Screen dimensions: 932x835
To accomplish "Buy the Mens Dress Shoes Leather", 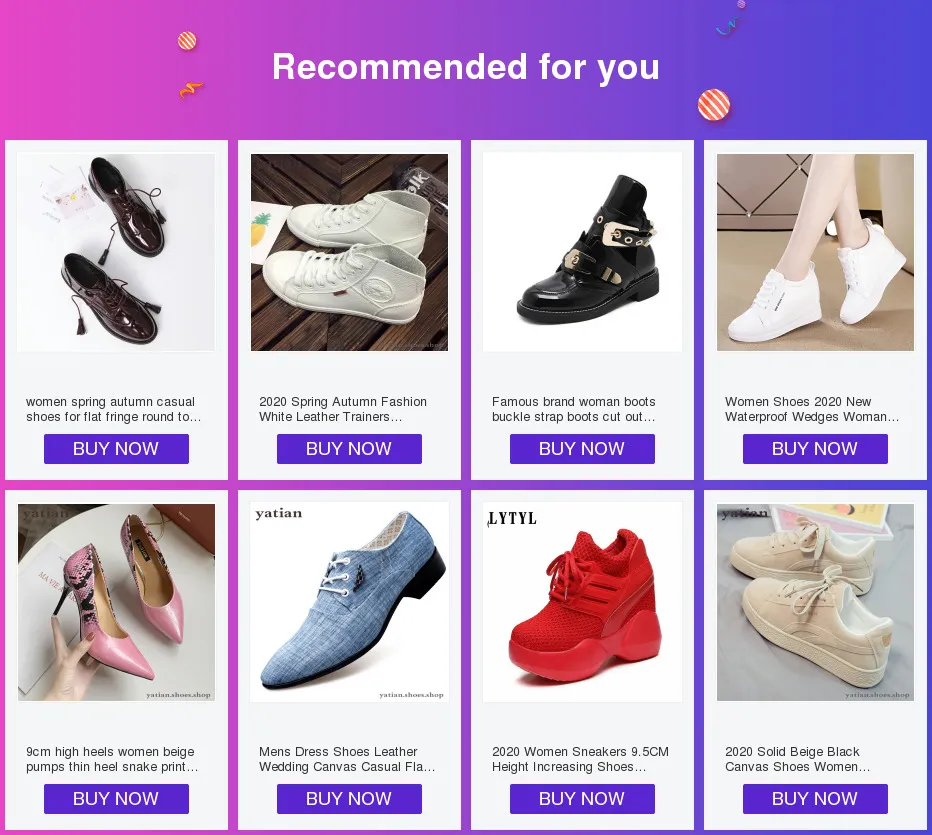I will tap(349, 799).
